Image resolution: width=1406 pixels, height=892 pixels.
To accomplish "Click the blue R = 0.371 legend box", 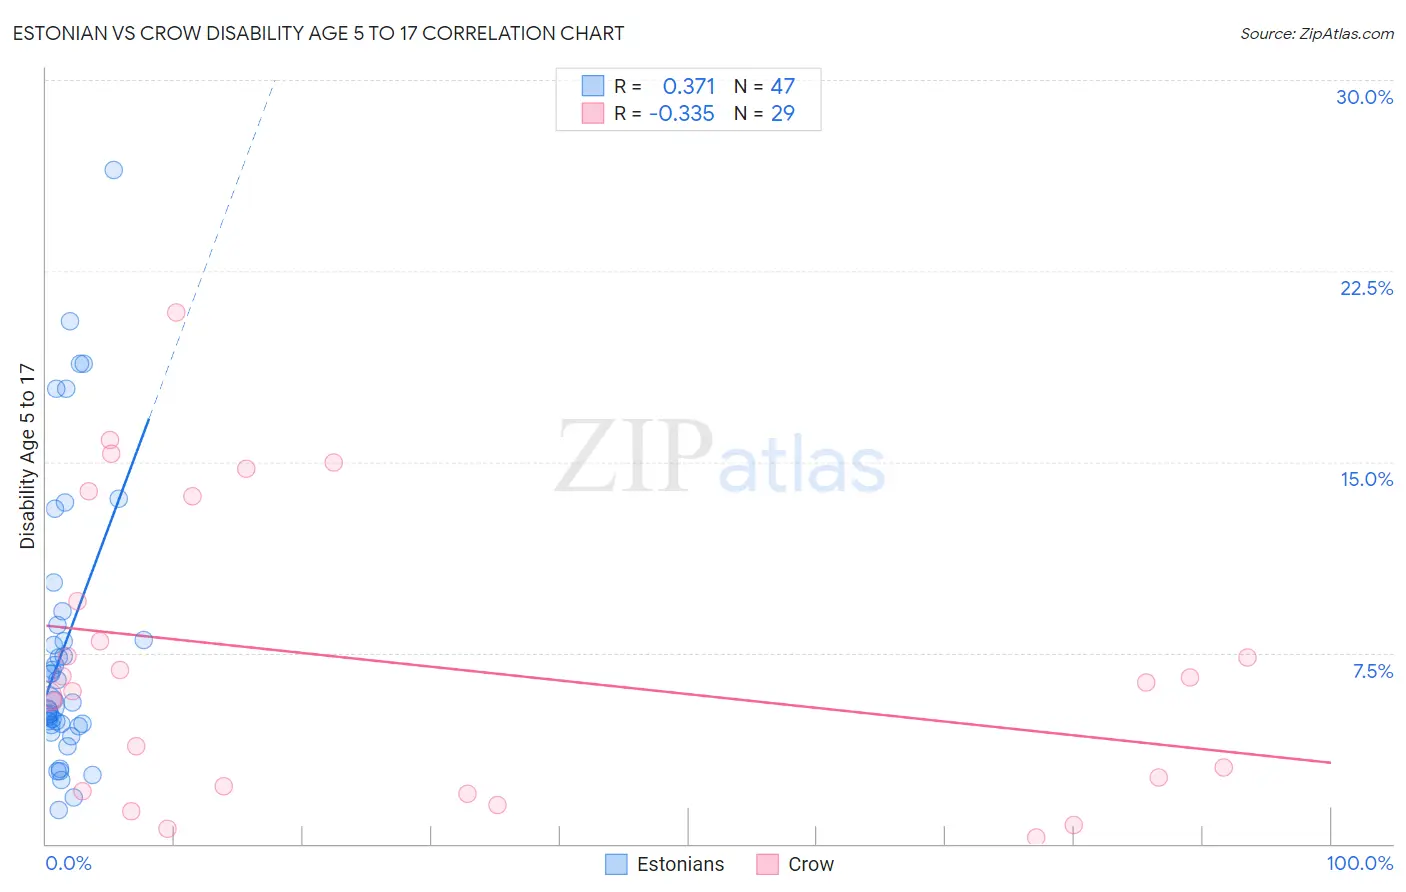I will [x=593, y=86].
